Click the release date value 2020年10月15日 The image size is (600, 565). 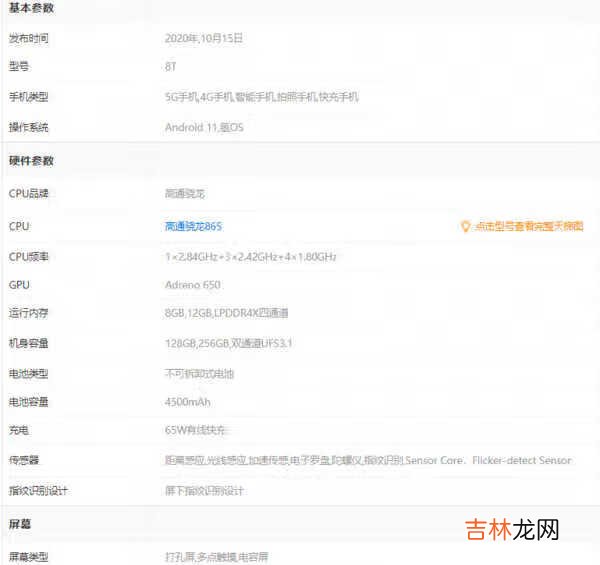204,38
